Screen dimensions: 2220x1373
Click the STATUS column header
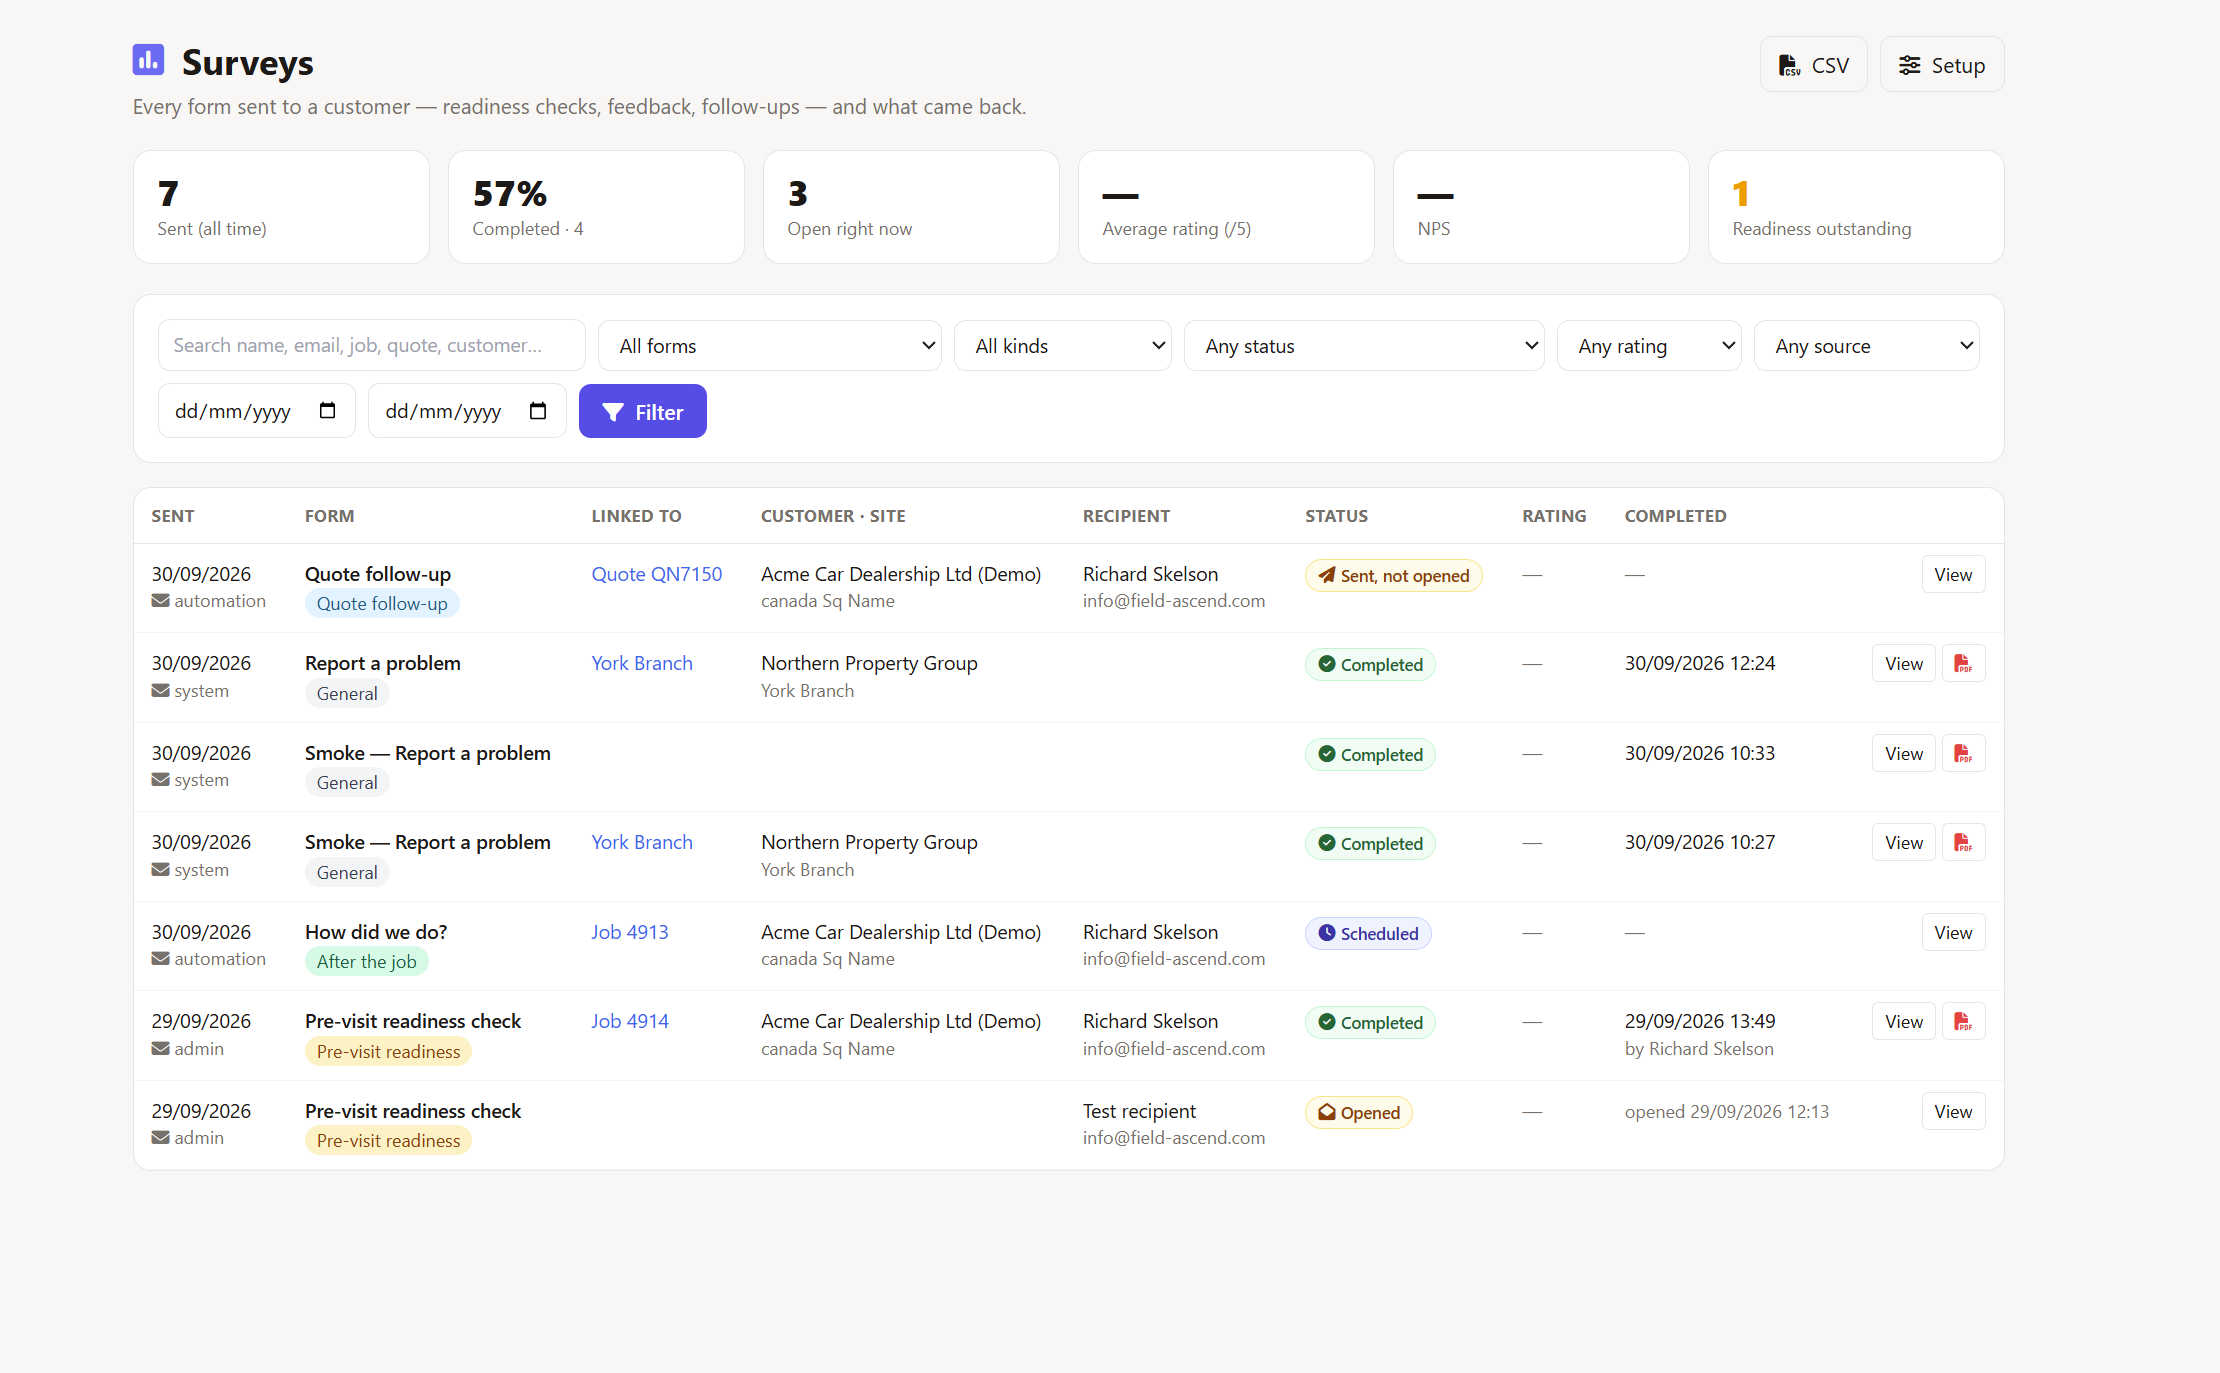1336,516
